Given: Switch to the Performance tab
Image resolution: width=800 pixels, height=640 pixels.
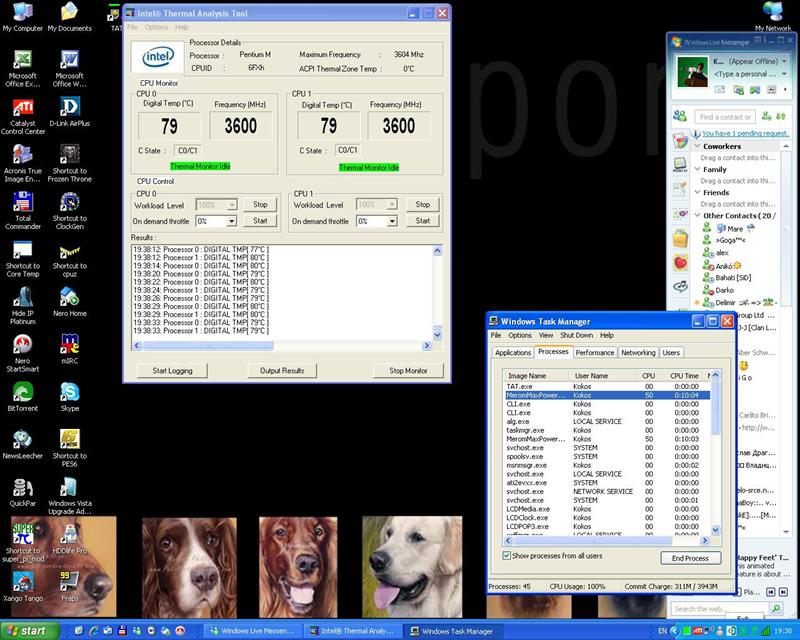Looking at the screenshot, I should coord(595,352).
